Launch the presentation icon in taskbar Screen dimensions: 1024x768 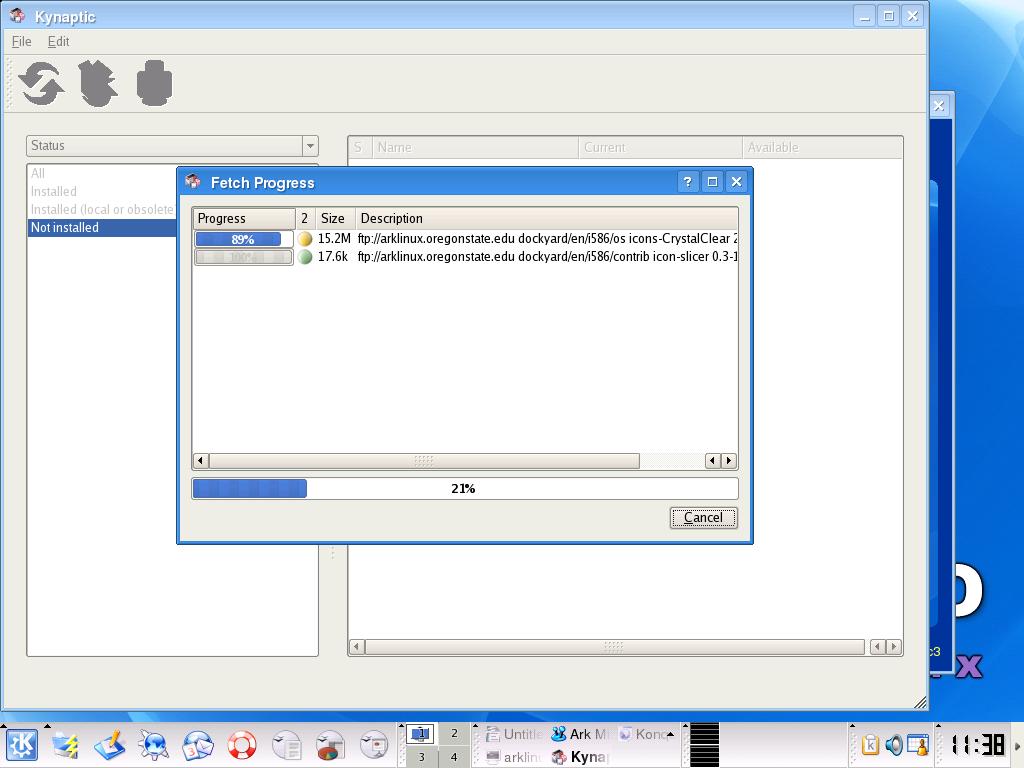pyautogui.click(x=374, y=745)
